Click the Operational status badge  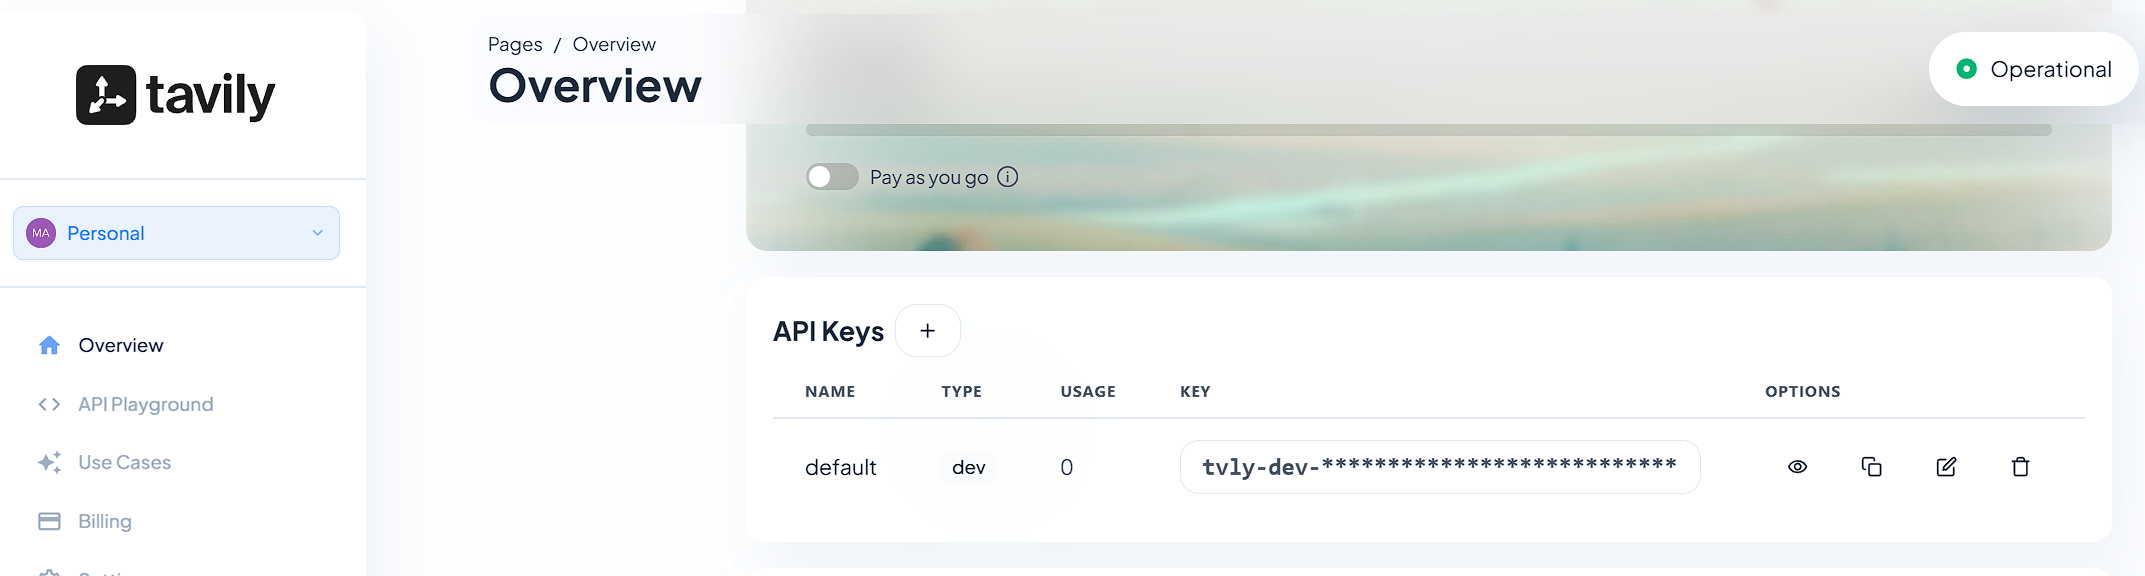[2033, 69]
